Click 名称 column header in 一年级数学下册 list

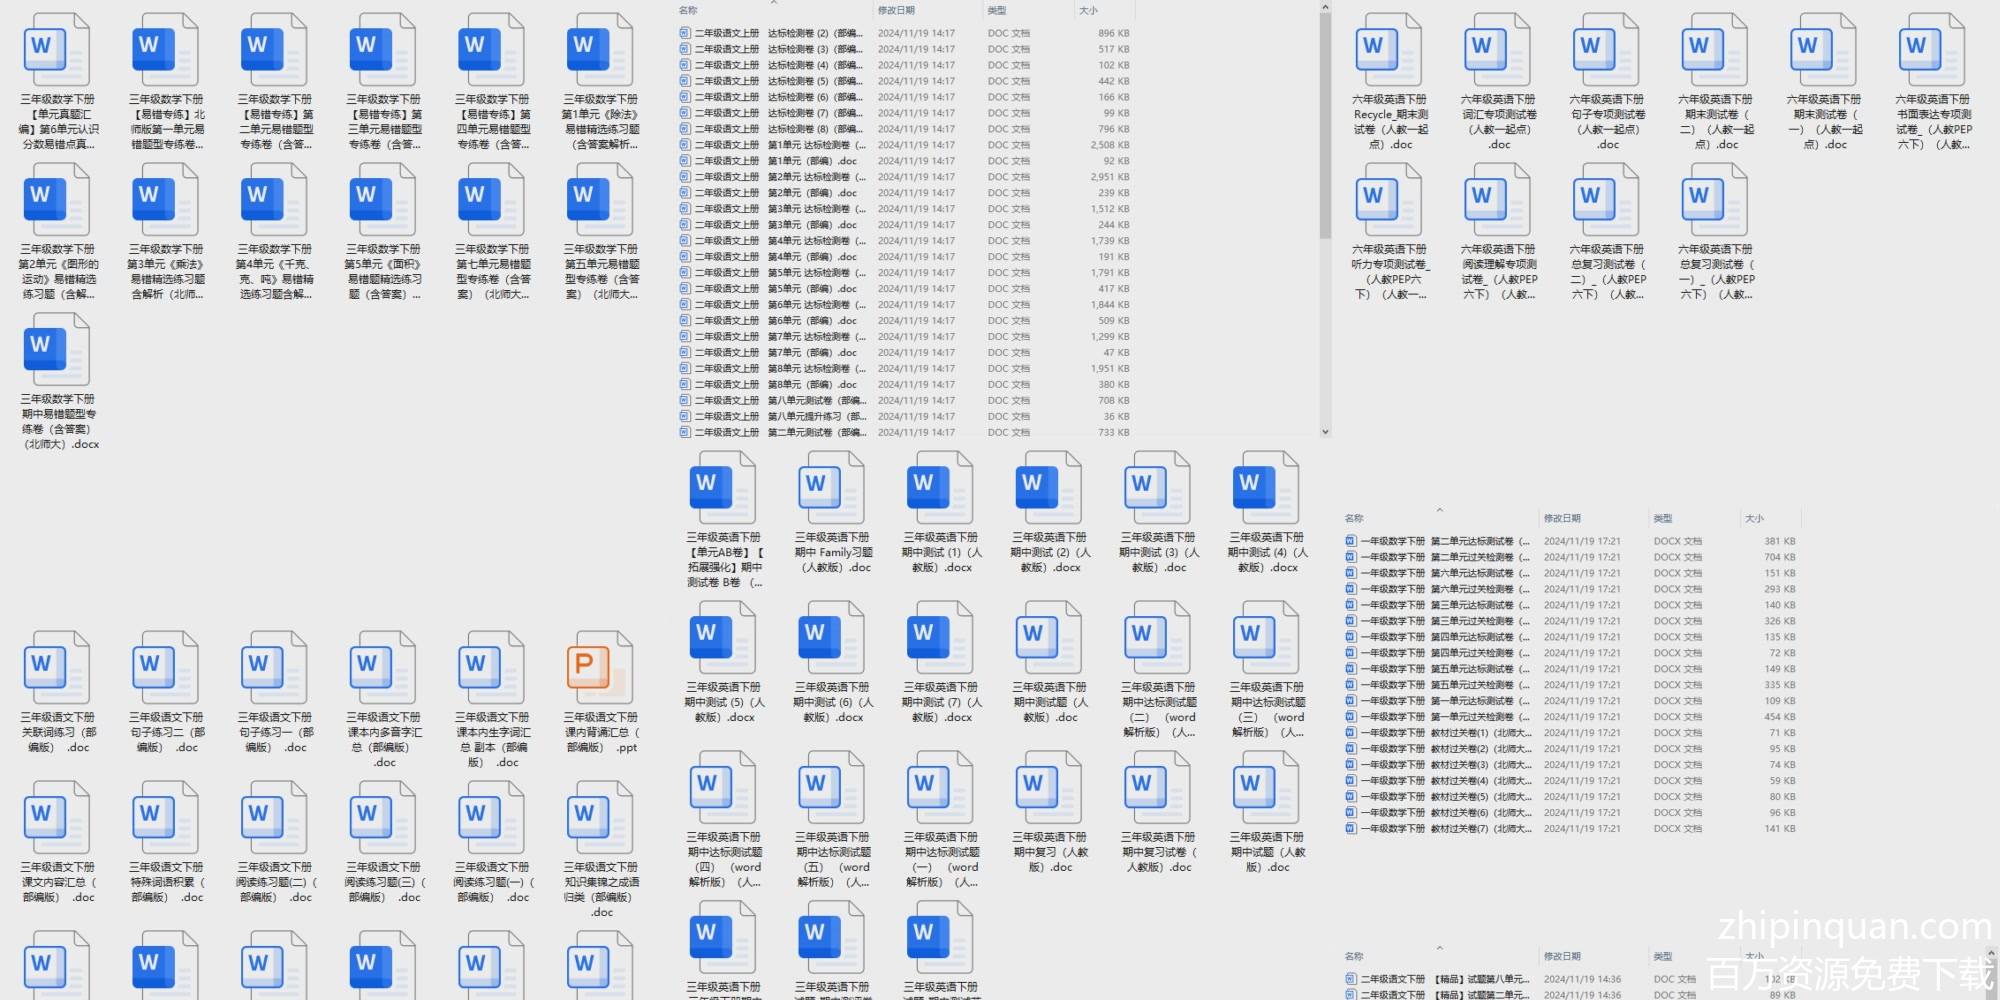point(1354,518)
